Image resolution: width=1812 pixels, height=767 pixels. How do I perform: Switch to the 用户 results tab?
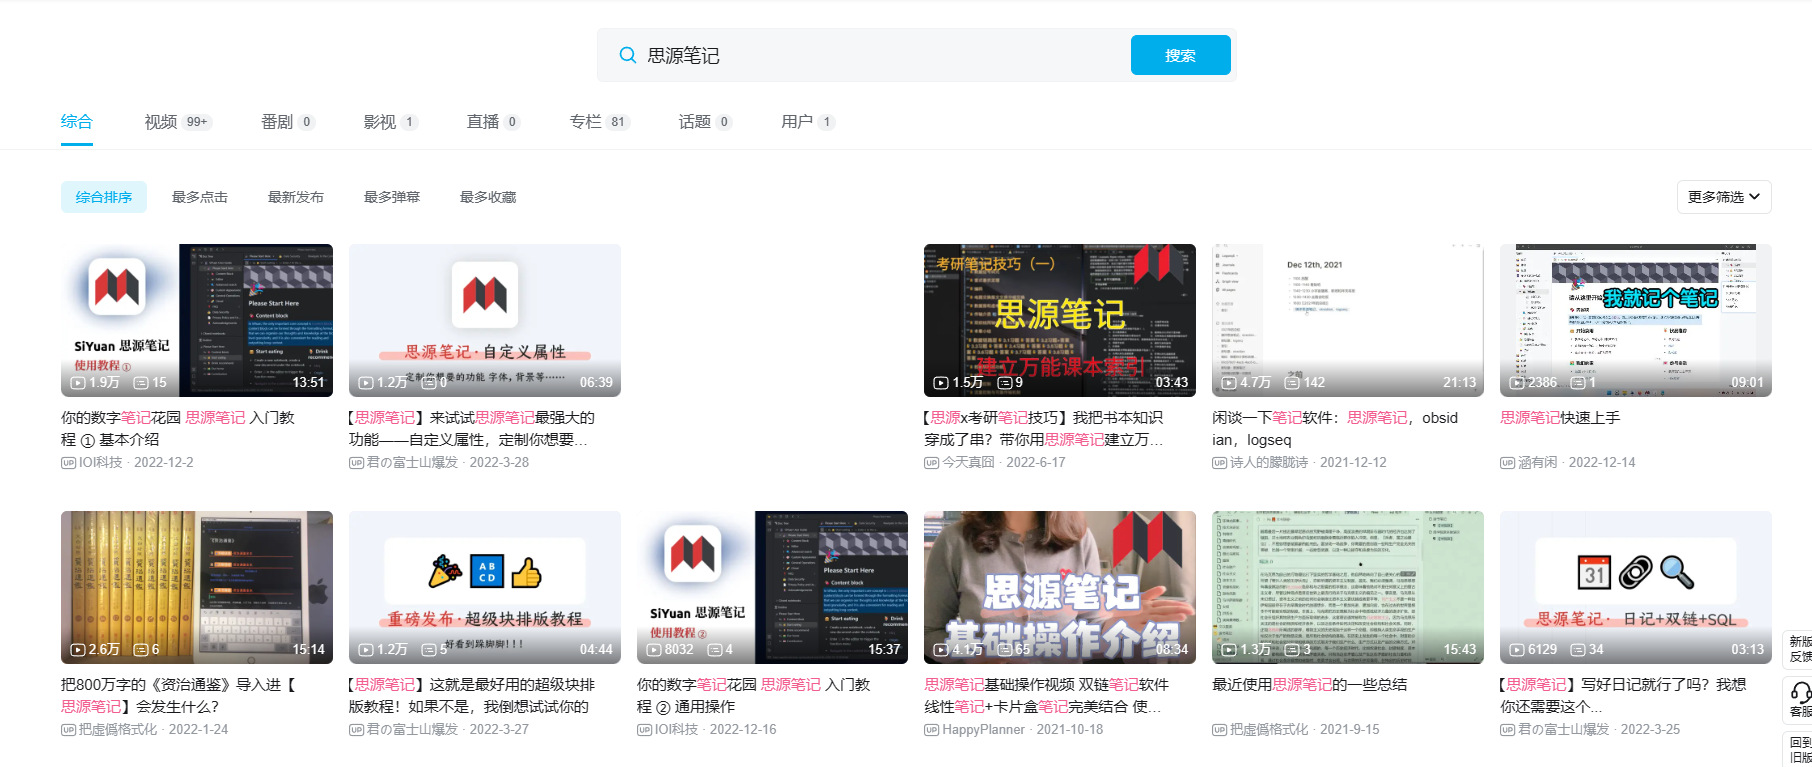[x=796, y=122]
